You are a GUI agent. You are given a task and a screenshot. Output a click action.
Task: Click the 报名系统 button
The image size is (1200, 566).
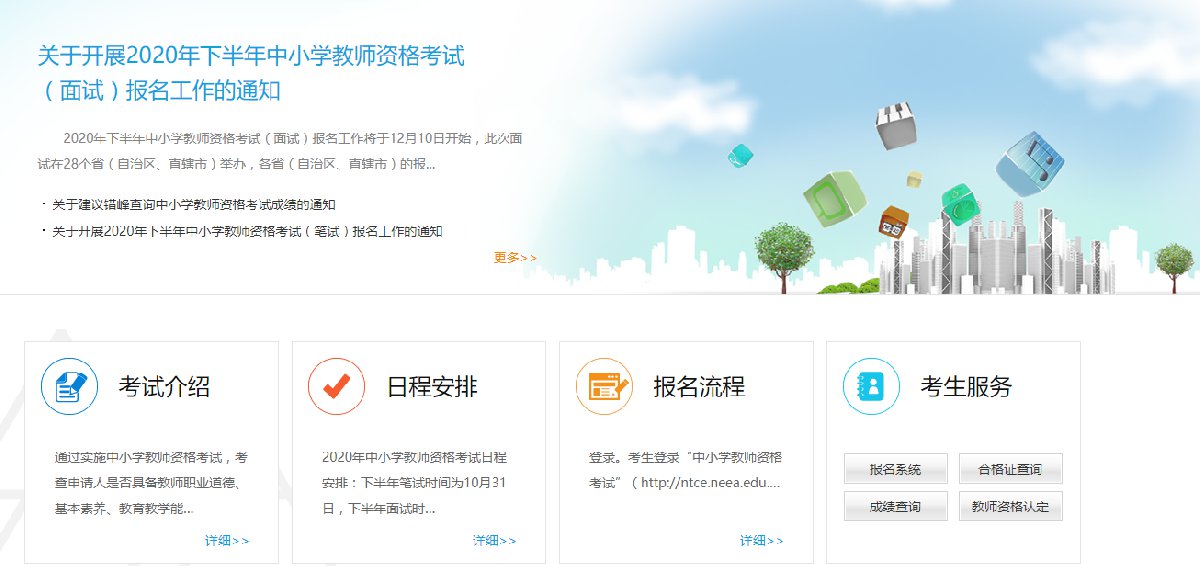tap(895, 469)
